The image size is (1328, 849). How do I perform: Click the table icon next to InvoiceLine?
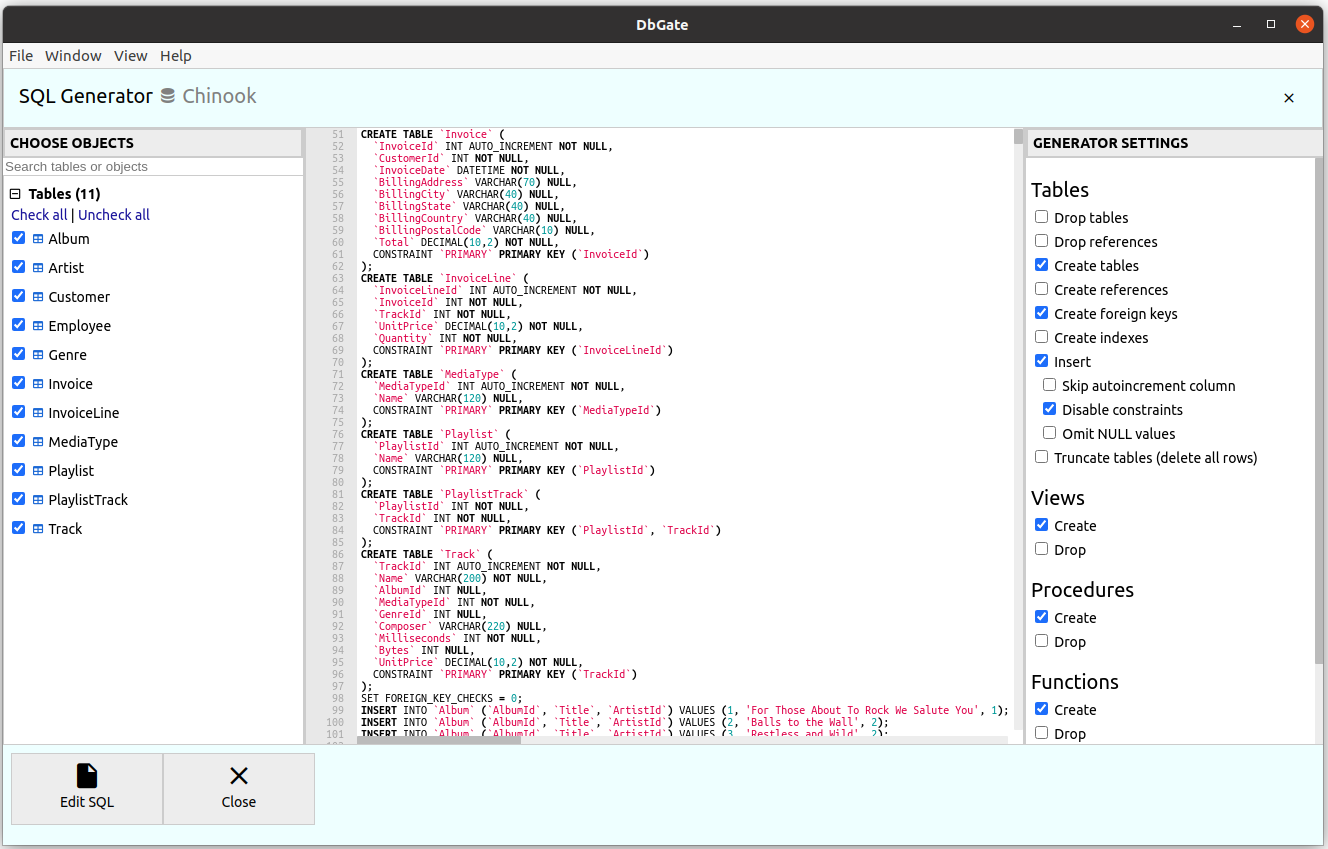(38, 413)
